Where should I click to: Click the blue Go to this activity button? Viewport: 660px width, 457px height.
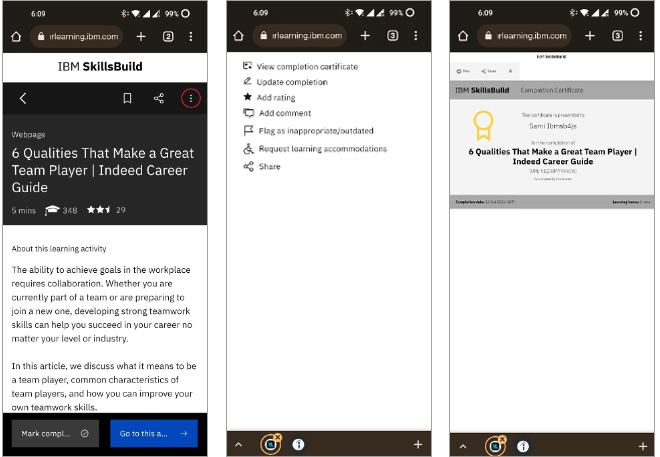click(x=154, y=433)
